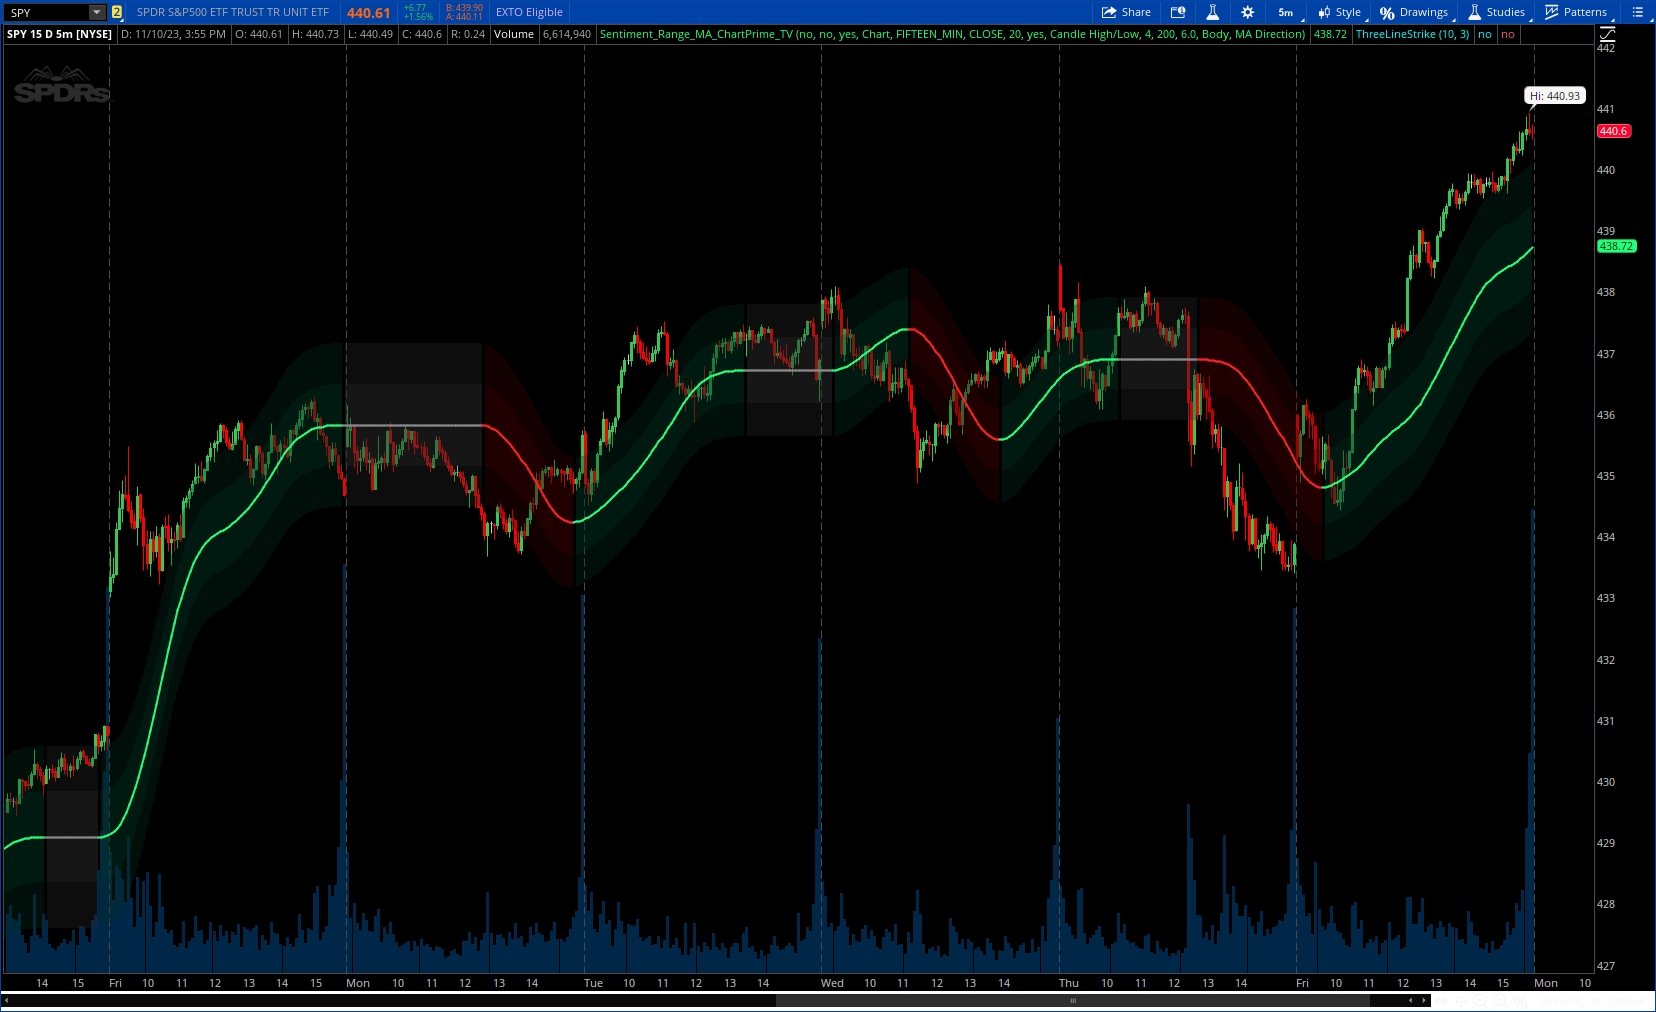This screenshot has height=1012, width=1656.
Task: Click the 427 level on price axis
Action: (x=1605, y=966)
